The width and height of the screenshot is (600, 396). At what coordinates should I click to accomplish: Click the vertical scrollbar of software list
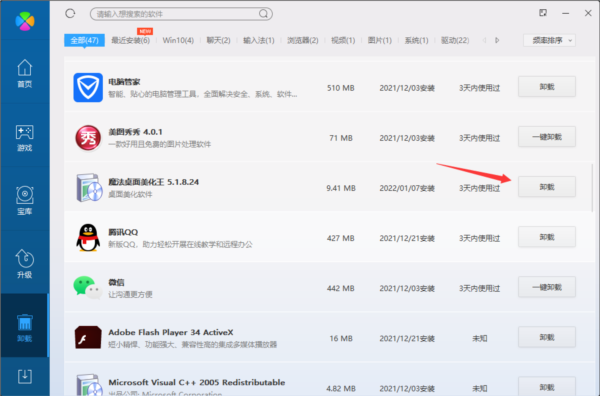[x=592, y=187]
